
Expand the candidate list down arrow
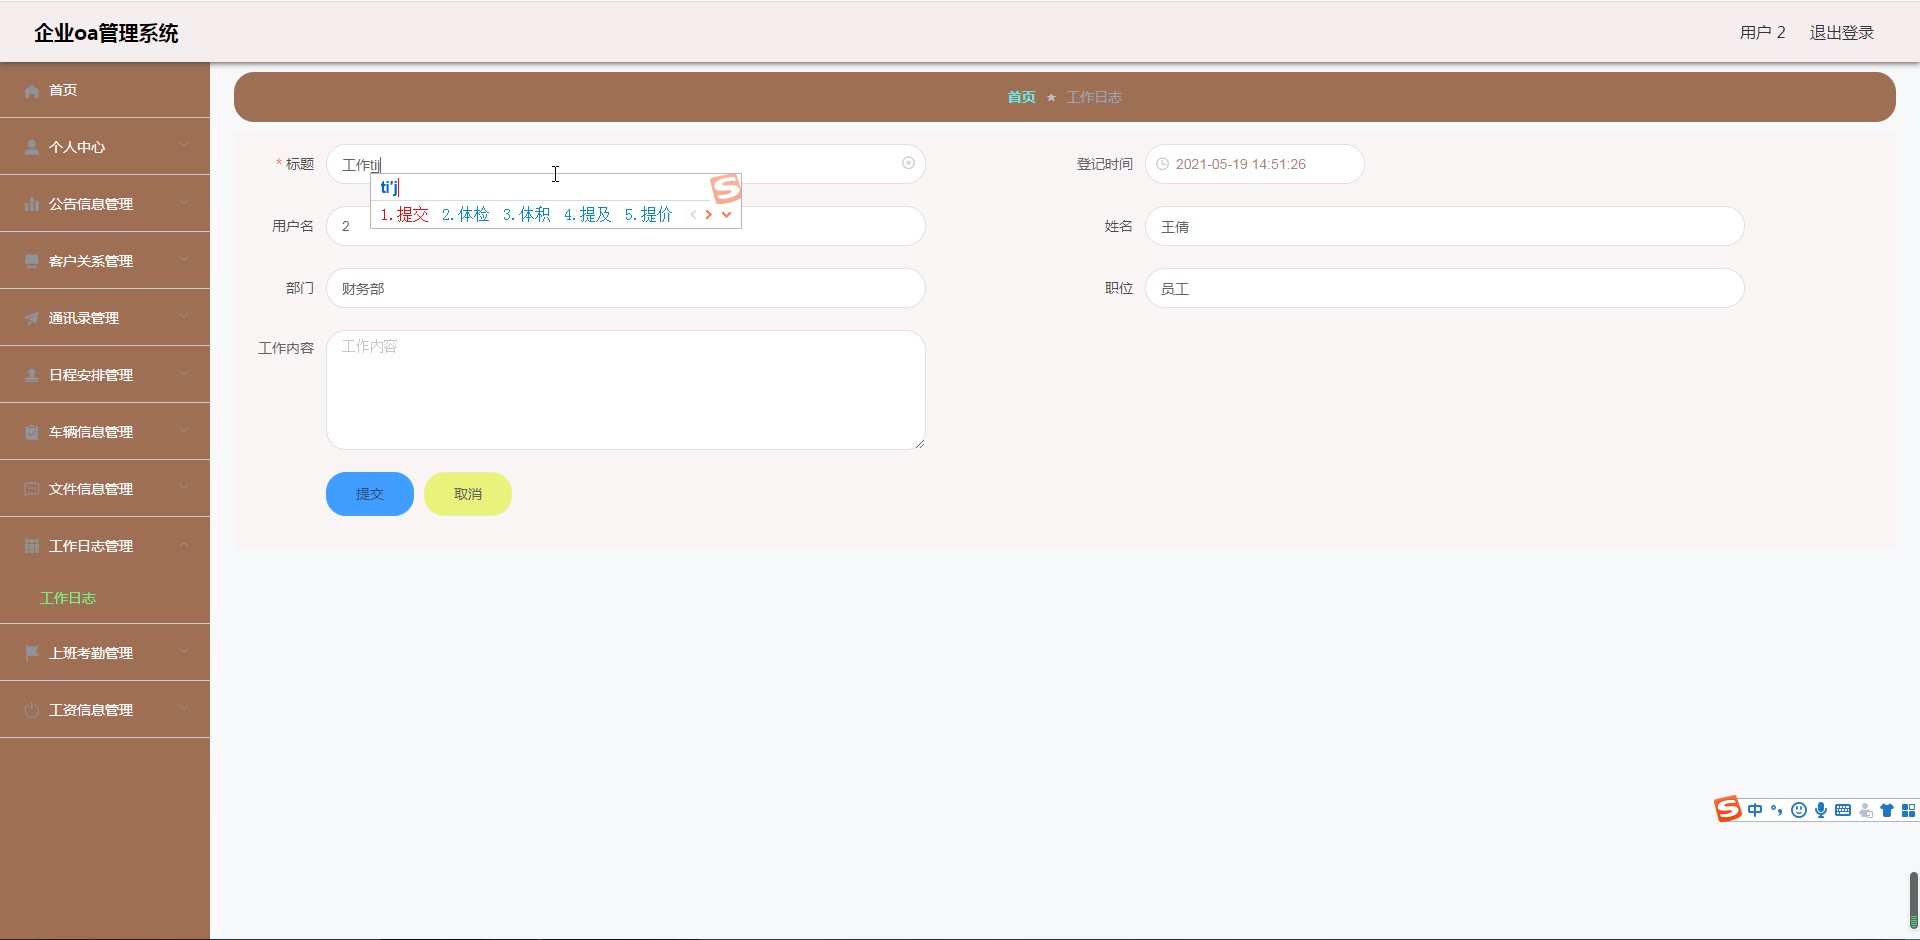point(727,214)
